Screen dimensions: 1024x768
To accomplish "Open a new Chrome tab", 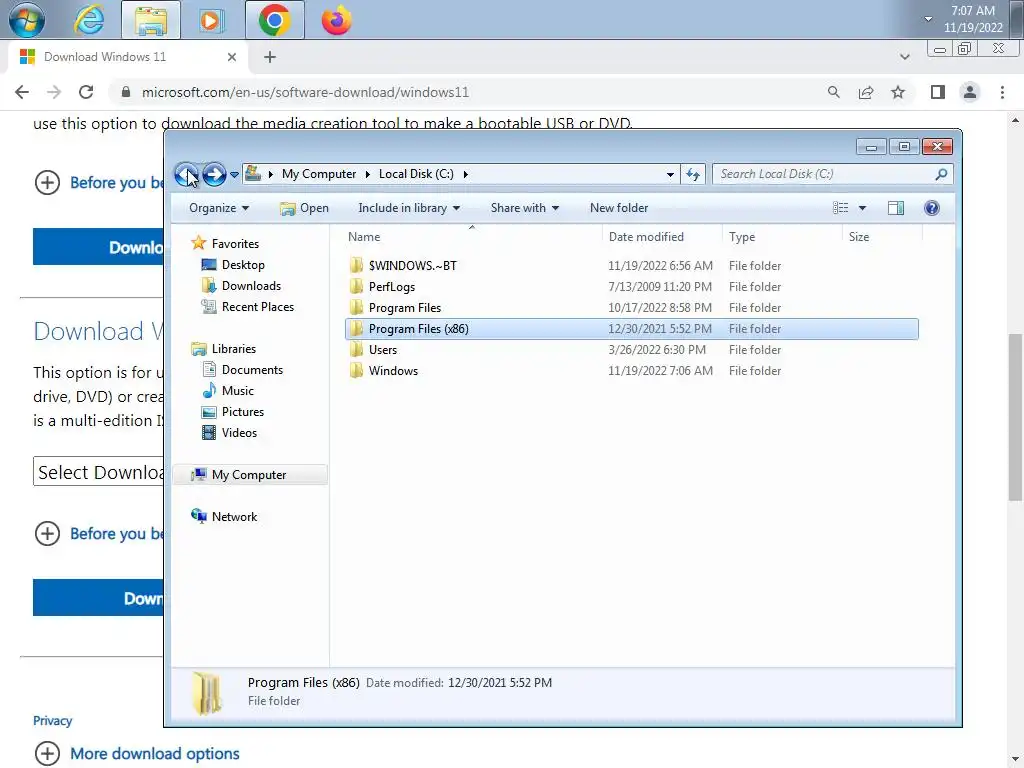I will (270, 57).
